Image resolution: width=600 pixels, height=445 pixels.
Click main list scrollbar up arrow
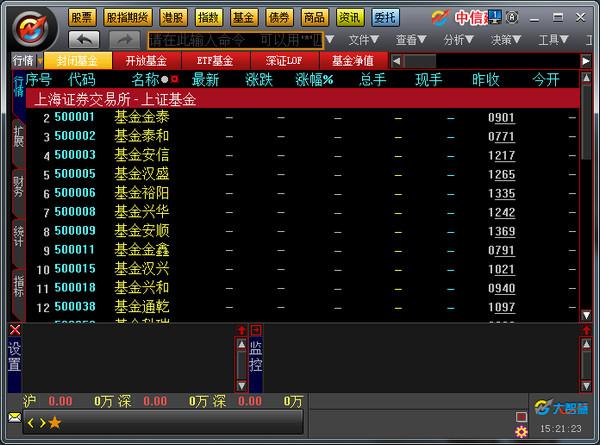pos(586,78)
